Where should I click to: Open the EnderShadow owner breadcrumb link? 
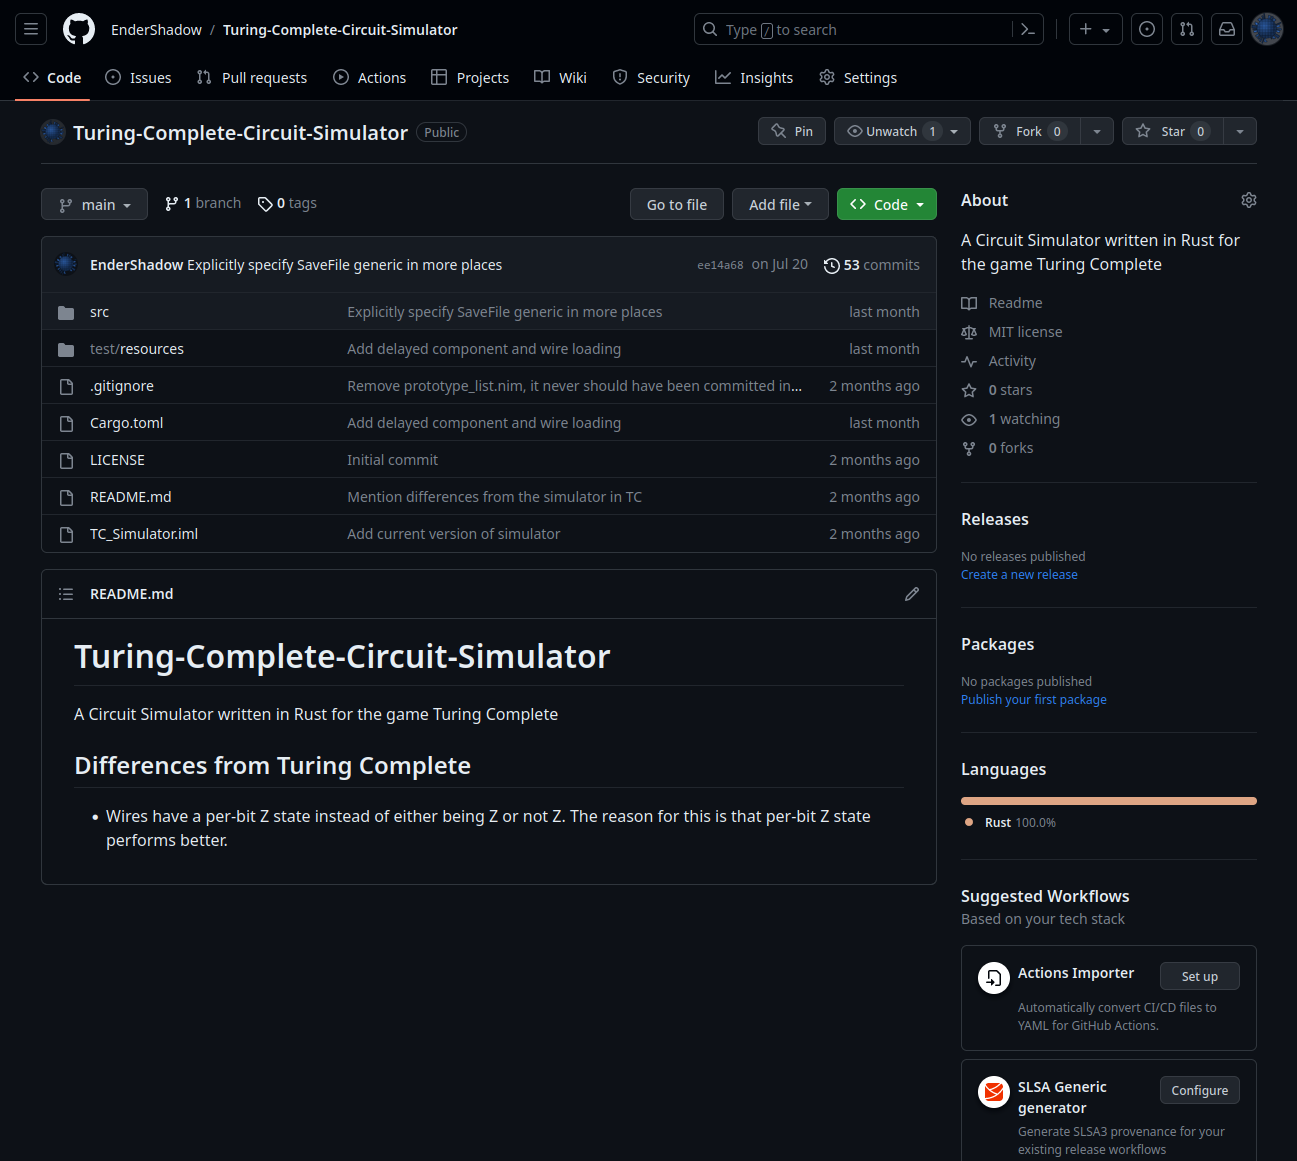156,30
